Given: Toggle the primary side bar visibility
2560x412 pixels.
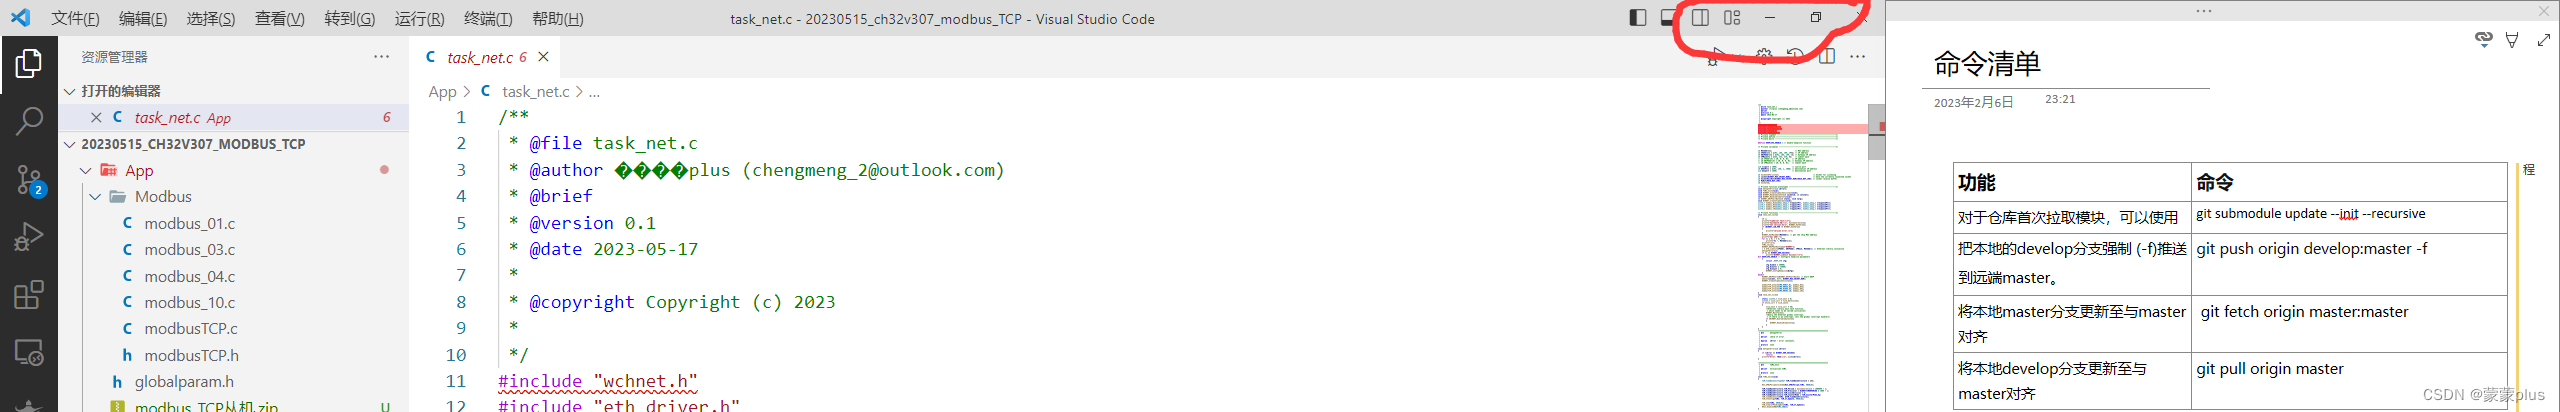Looking at the screenshot, I should (1638, 18).
